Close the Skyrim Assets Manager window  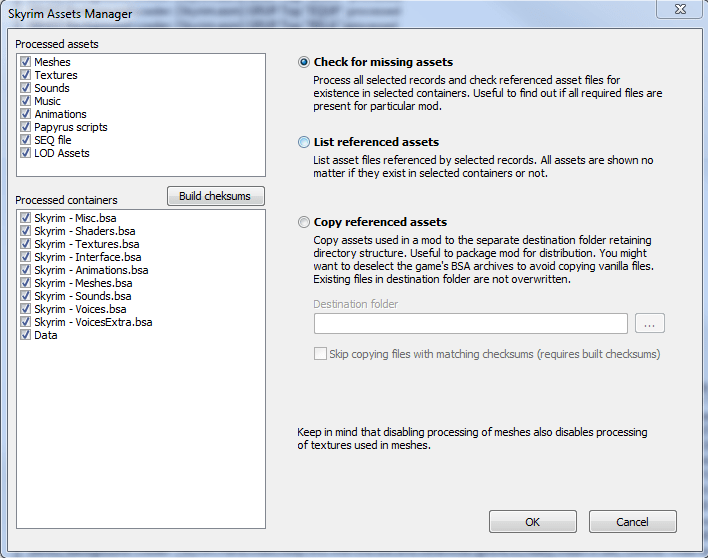680,9
